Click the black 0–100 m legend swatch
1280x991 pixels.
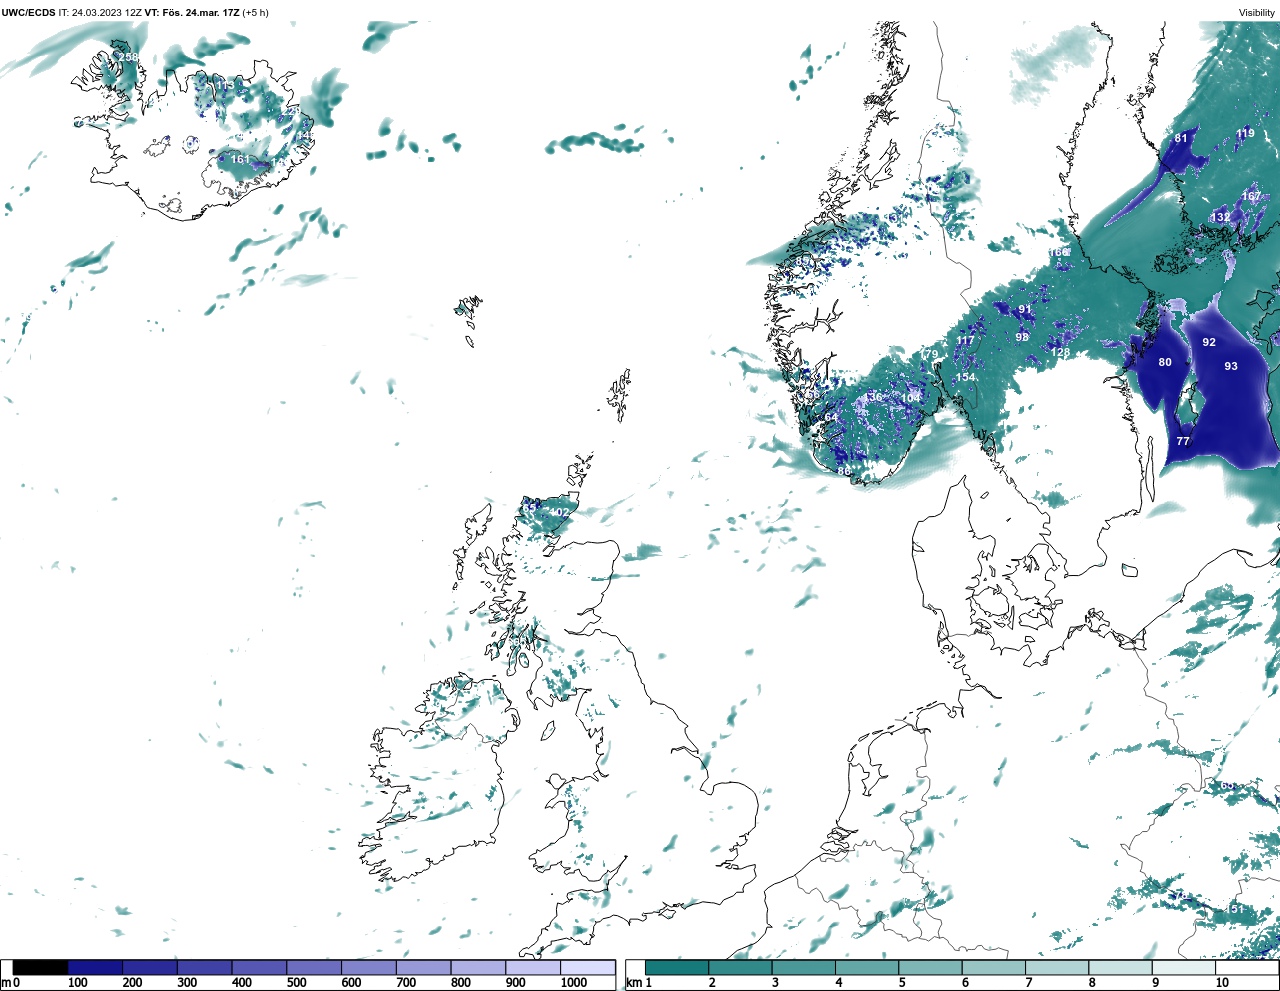[41, 967]
